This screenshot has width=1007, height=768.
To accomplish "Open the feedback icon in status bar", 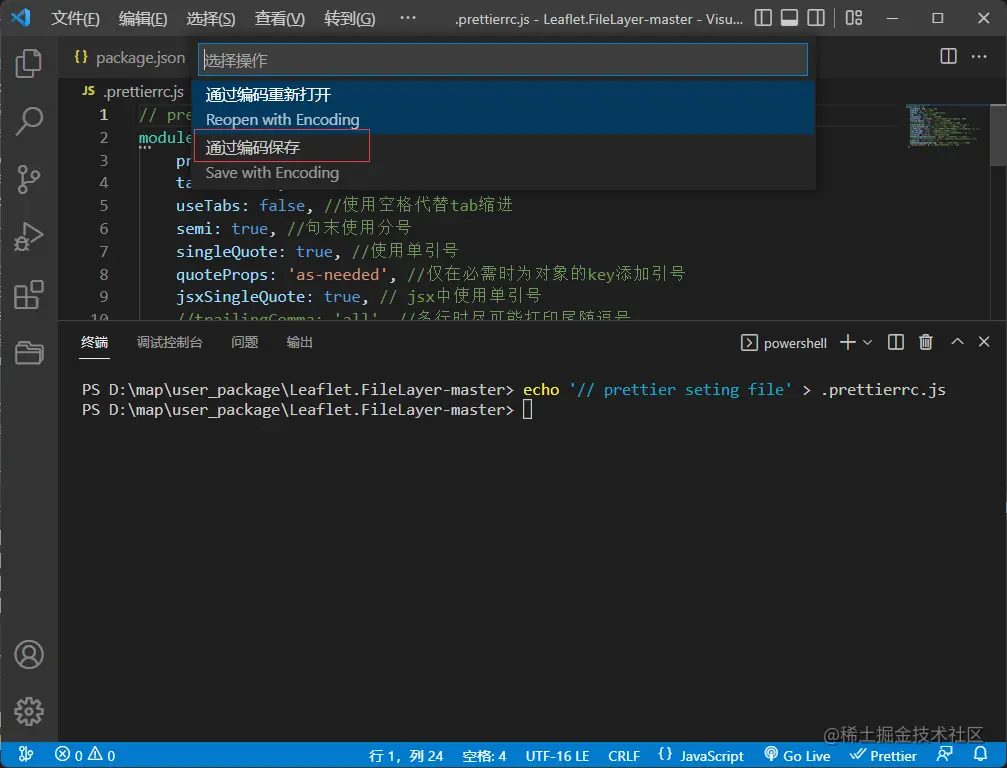I will click(945, 755).
